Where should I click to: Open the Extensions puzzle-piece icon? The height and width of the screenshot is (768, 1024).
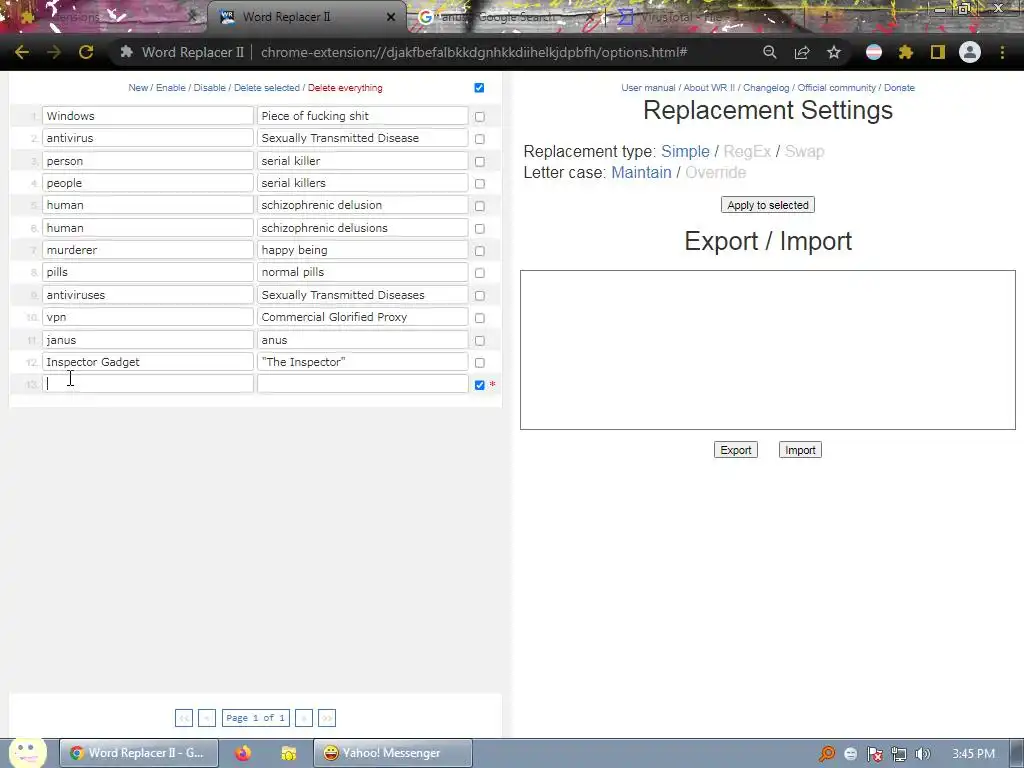(906, 52)
